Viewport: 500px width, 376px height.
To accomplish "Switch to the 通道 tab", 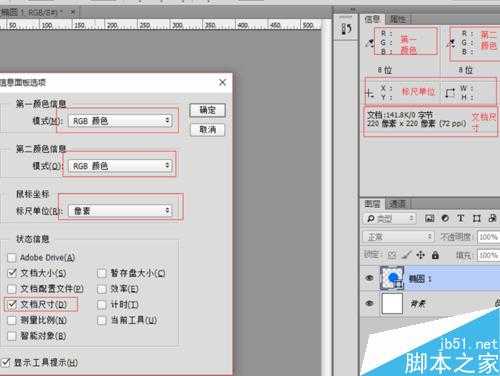I will [x=398, y=203].
